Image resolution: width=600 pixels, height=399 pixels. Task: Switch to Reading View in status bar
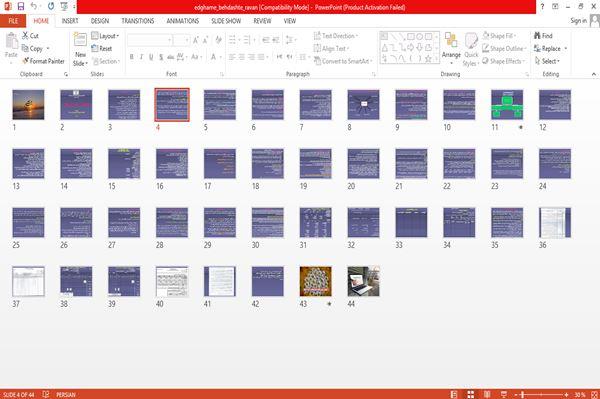tap(487, 394)
